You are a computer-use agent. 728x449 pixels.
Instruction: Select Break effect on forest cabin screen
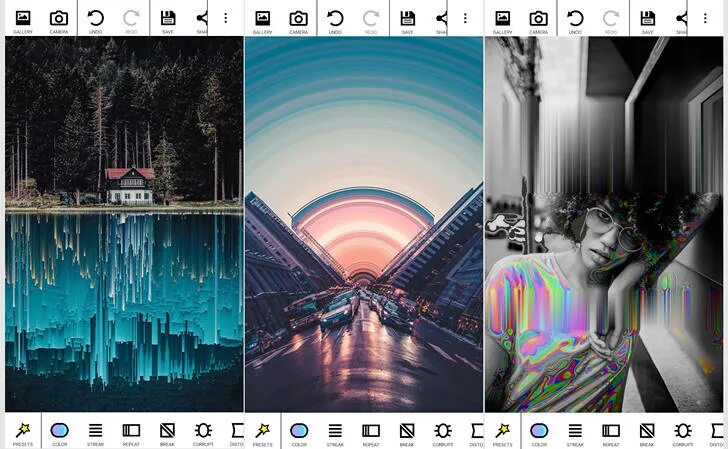click(x=167, y=434)
